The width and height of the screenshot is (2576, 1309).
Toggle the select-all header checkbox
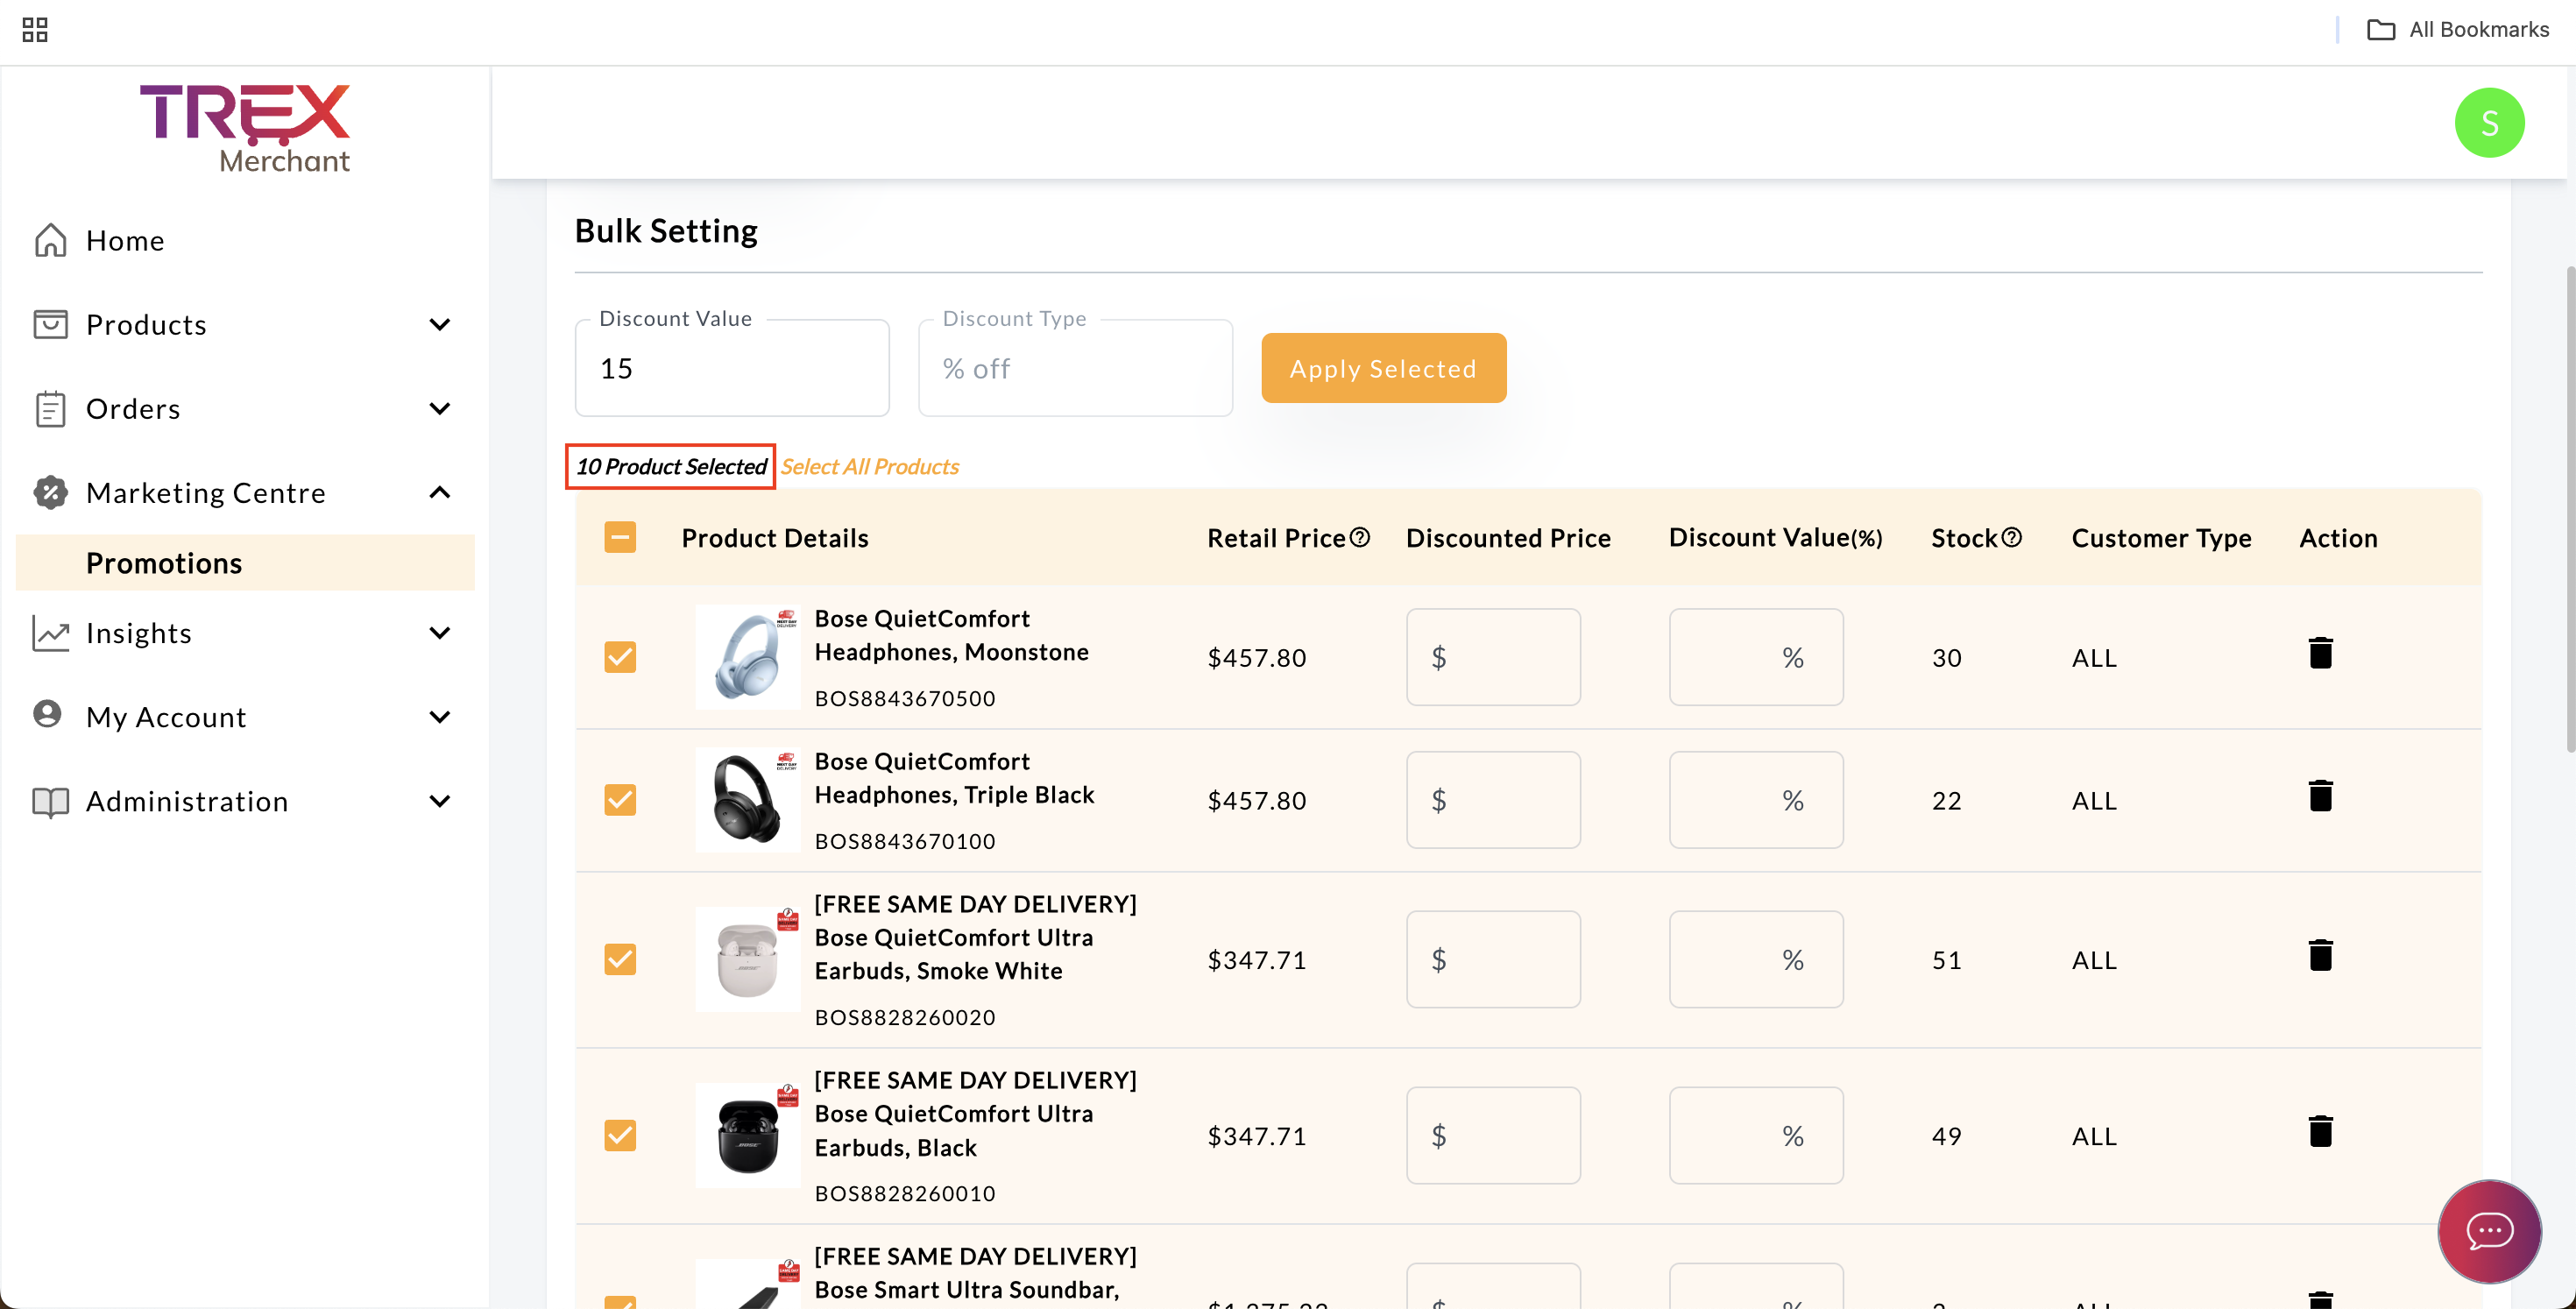620,538
